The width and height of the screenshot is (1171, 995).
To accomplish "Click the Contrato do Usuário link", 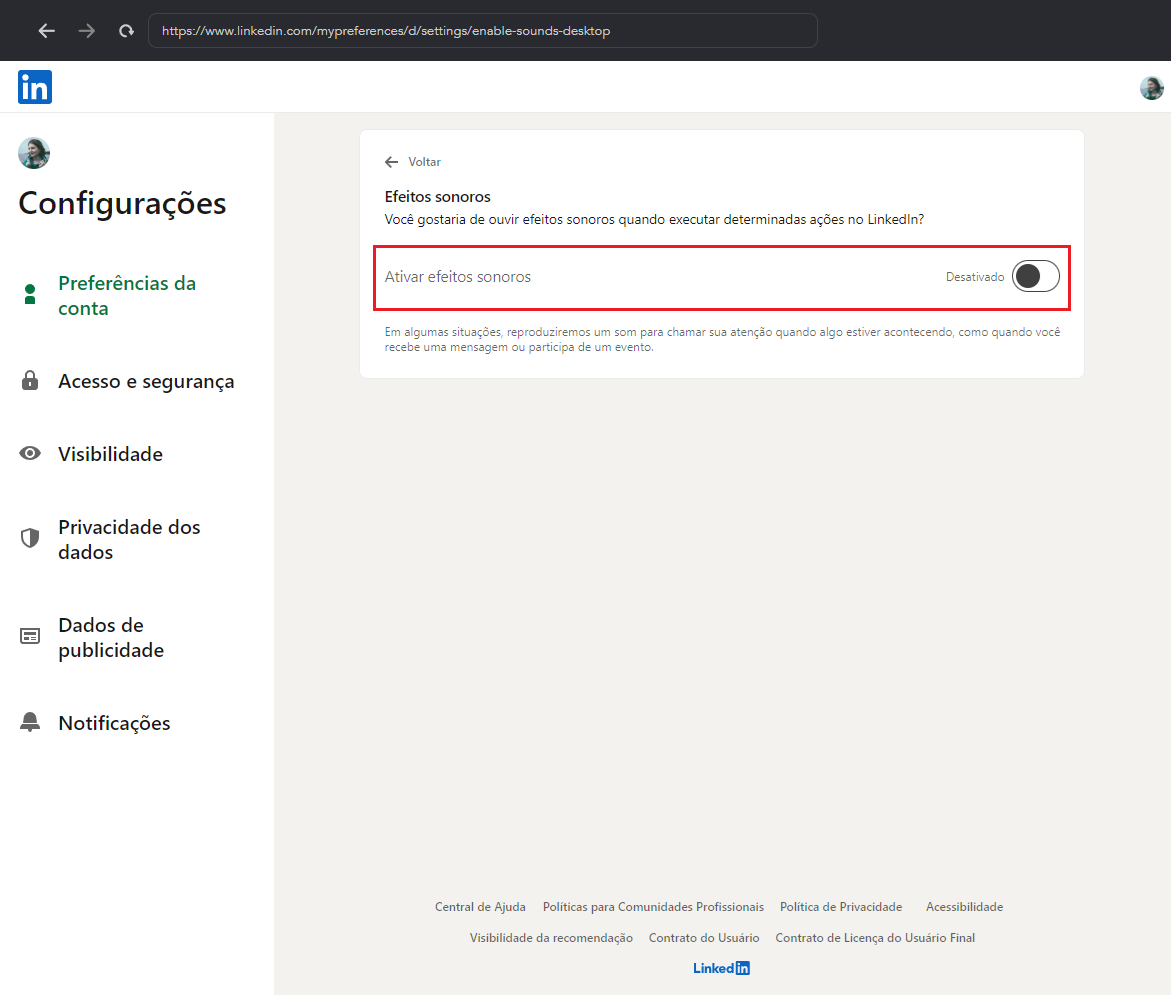I will (x=704, y=938).
